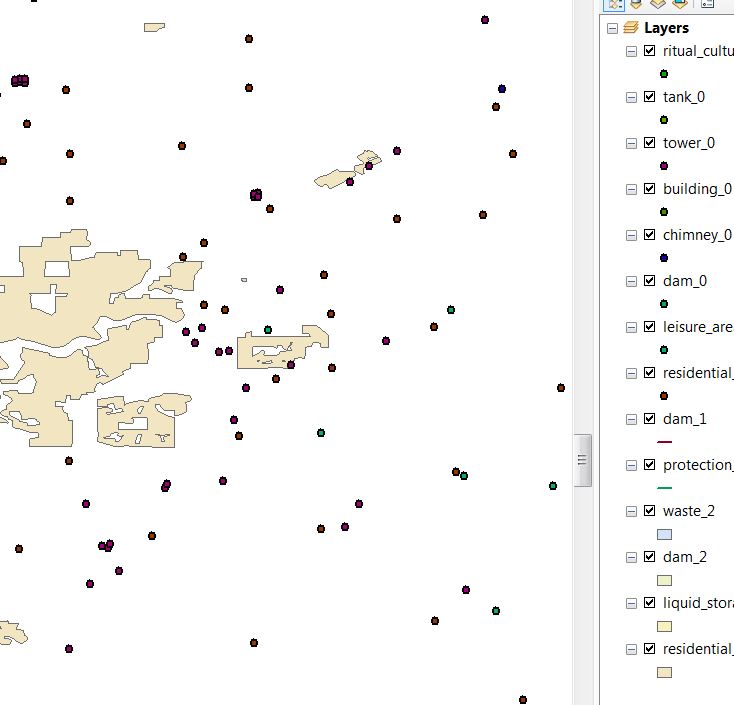Collapse the Layers data frame
The width and height of the screenshot is (734, 705).
(x=612, y=29)
